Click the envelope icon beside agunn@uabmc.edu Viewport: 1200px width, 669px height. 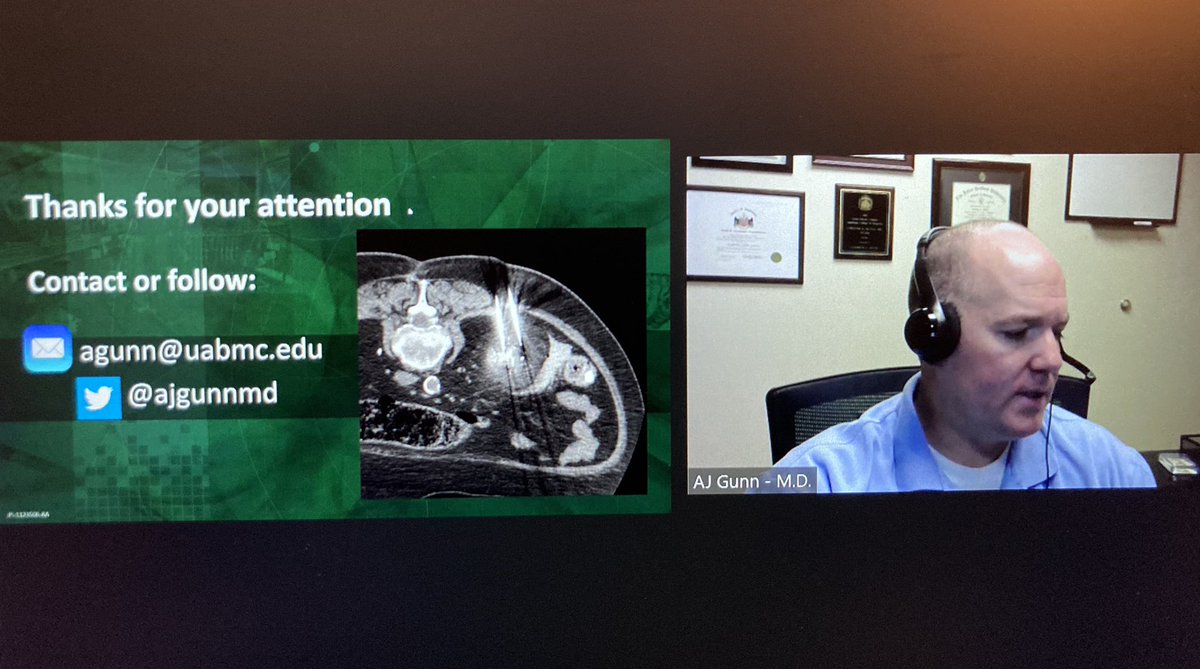pyautogui.click(x=47, y=352)
